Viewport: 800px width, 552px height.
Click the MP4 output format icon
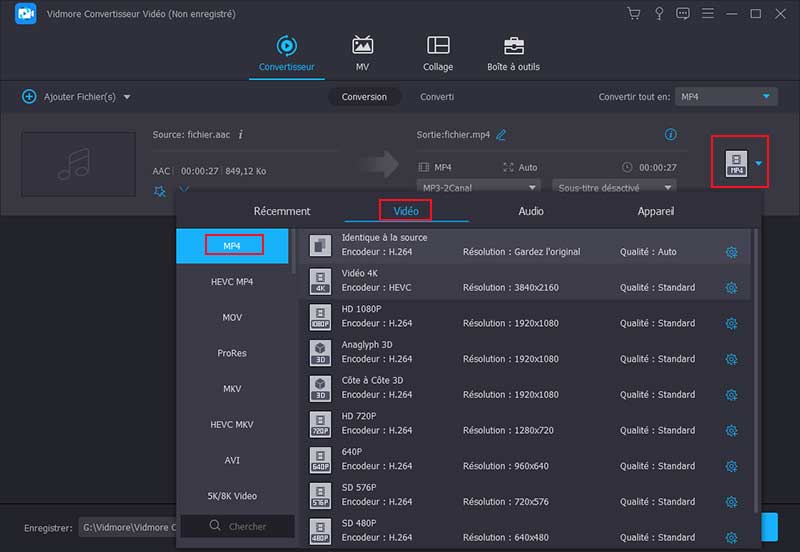tap(736, 163)
